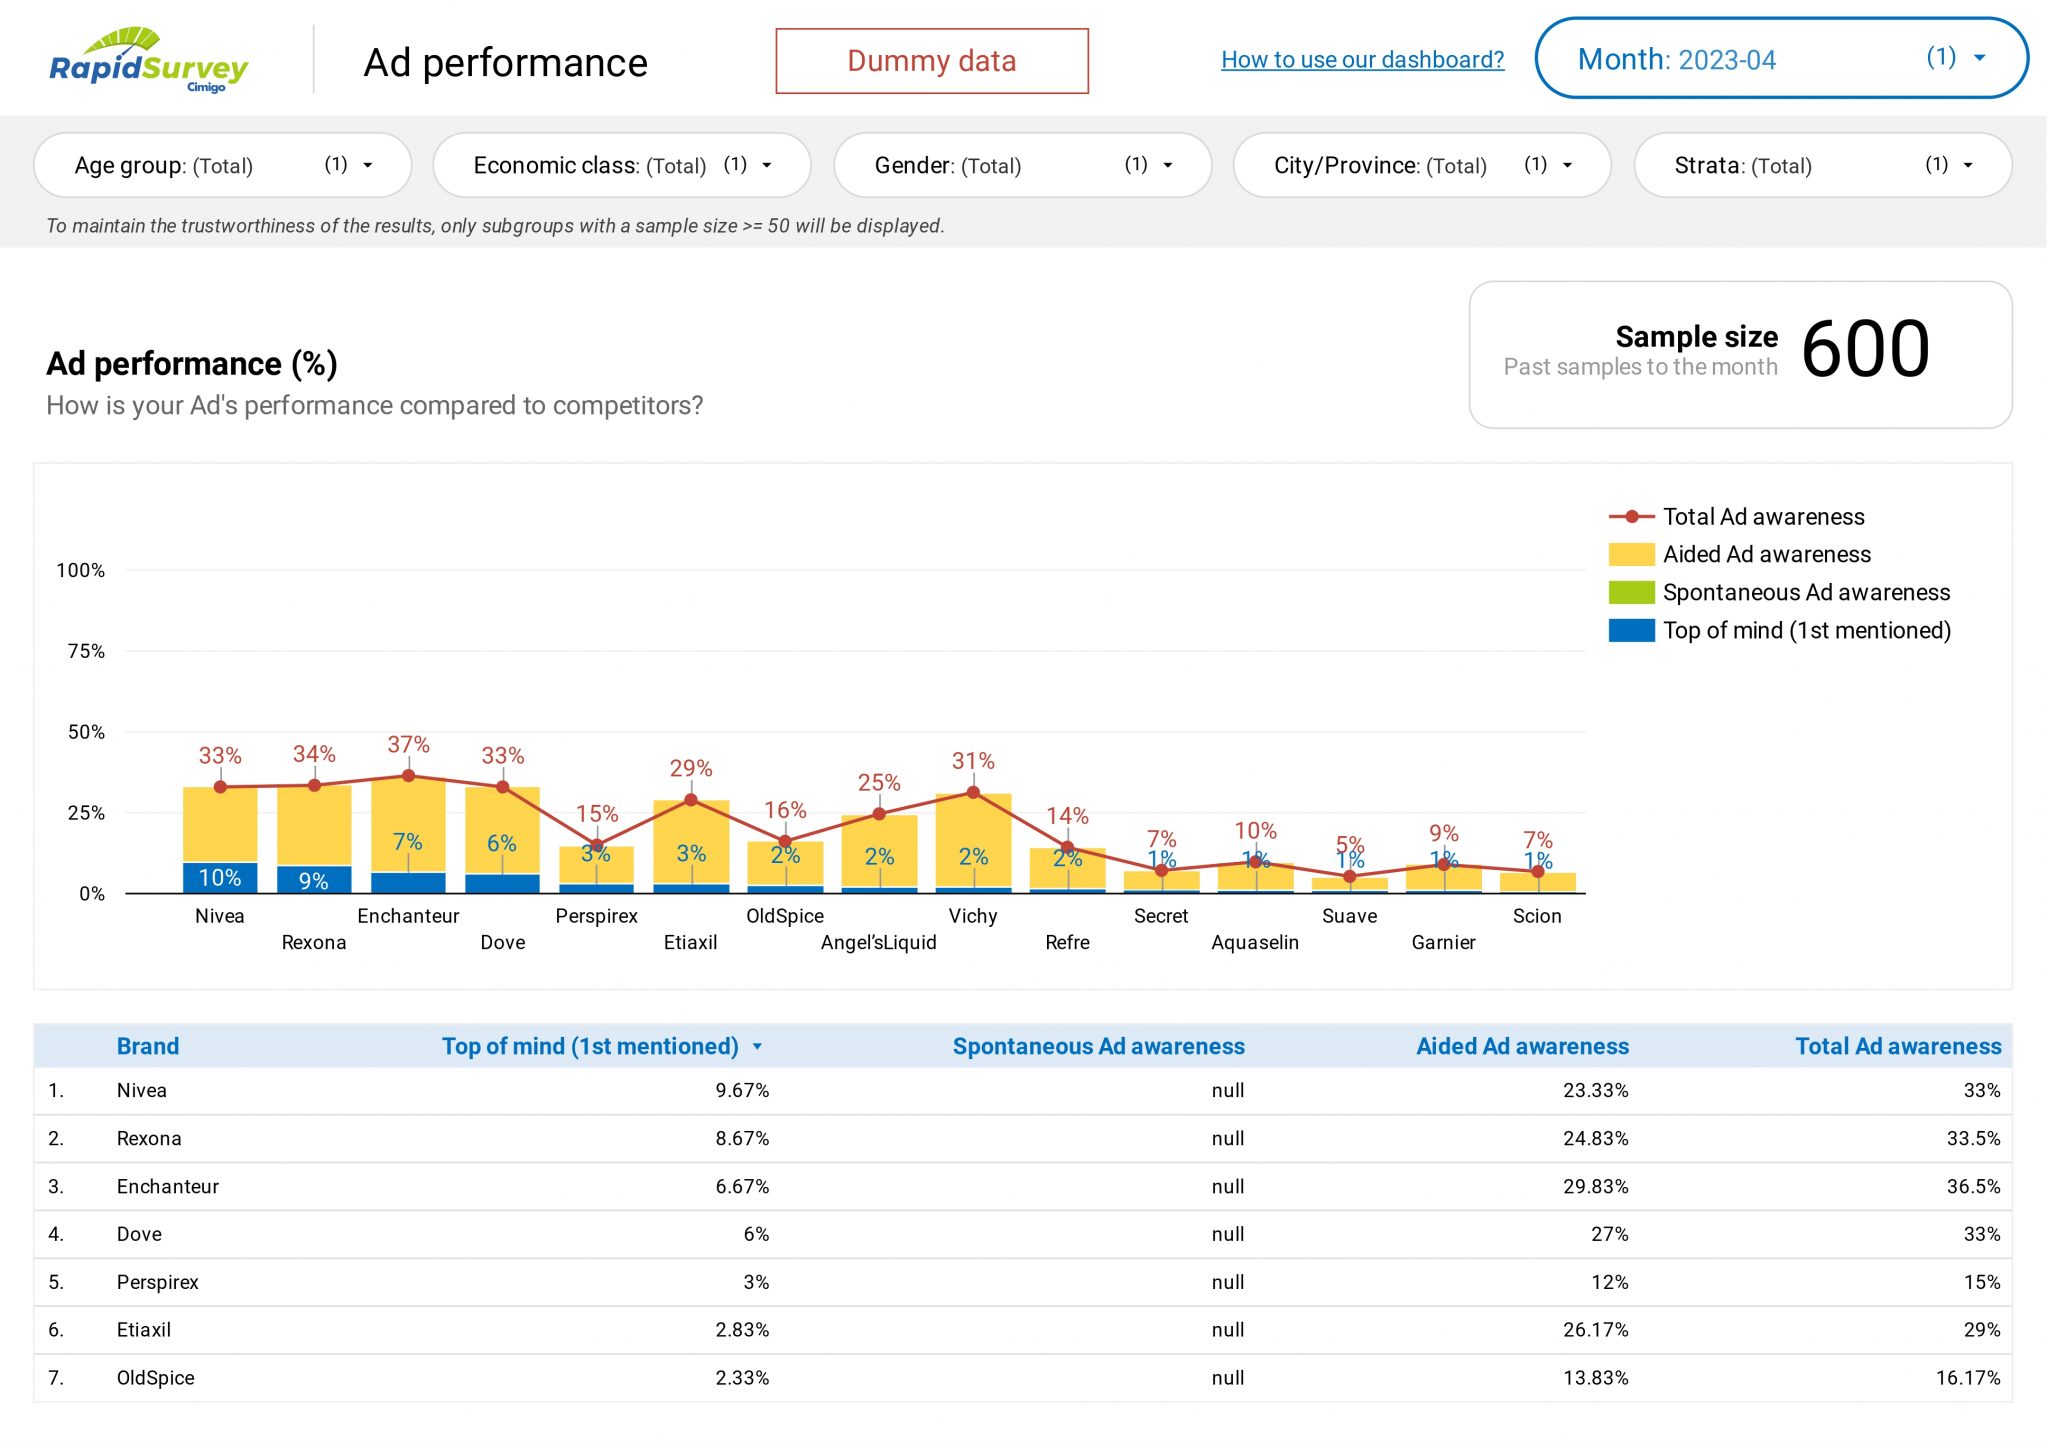
Task: Open How to use our dashboard link
Action: click(x=1362, y=60)
